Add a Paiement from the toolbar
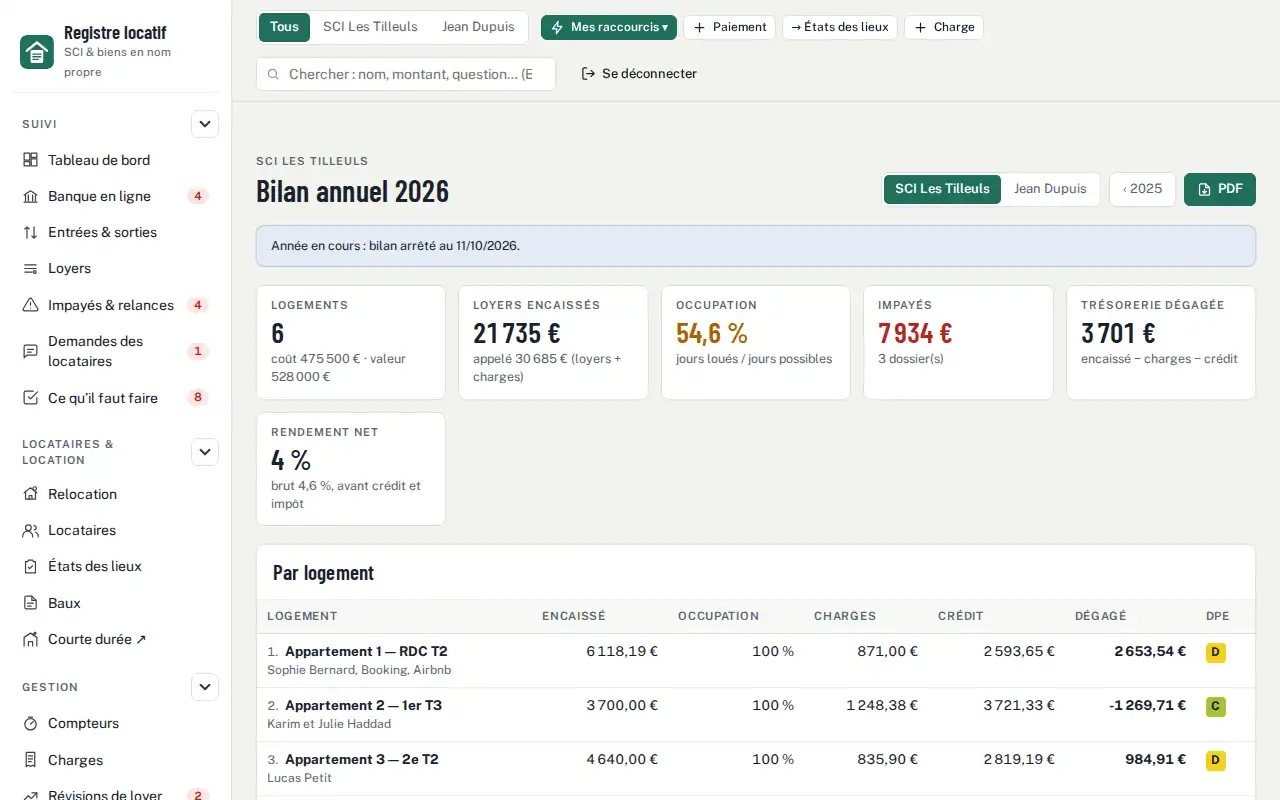Image resolution: width=1280 pixels, height=800 pixels. [x=730, y=27]
